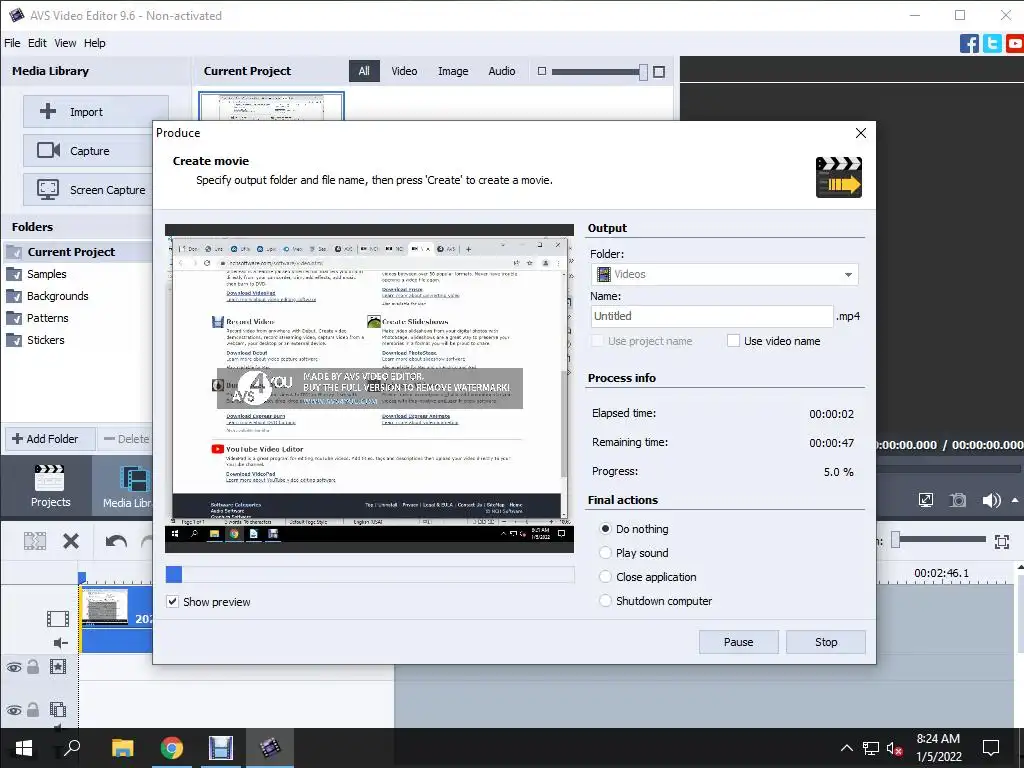Take a snapshot with camera icon
Screen dimensions: 1024x768
957,500
